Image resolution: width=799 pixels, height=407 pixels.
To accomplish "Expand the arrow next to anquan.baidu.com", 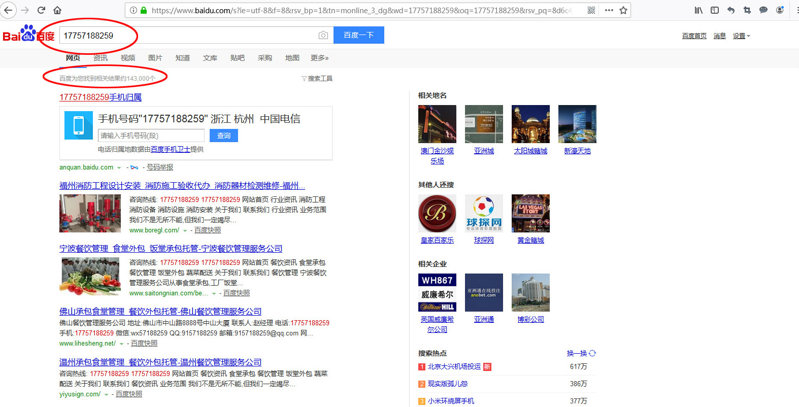I will 119,168.
